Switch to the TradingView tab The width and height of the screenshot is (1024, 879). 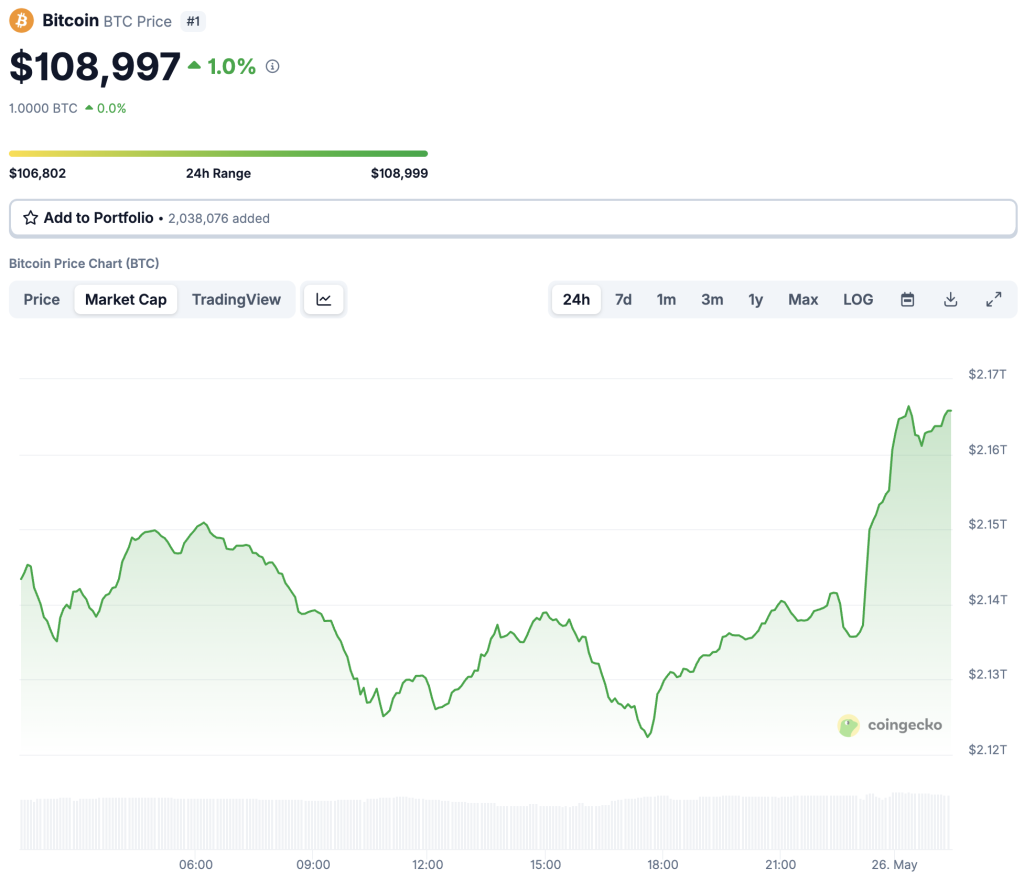[236, 299]
